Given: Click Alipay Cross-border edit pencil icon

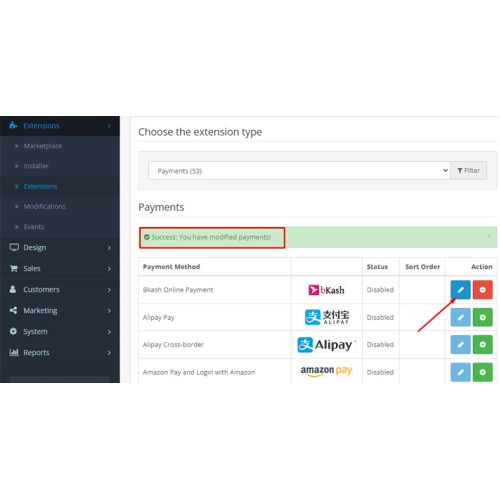Looking at the screenshot, I should [x=460, y=345].
